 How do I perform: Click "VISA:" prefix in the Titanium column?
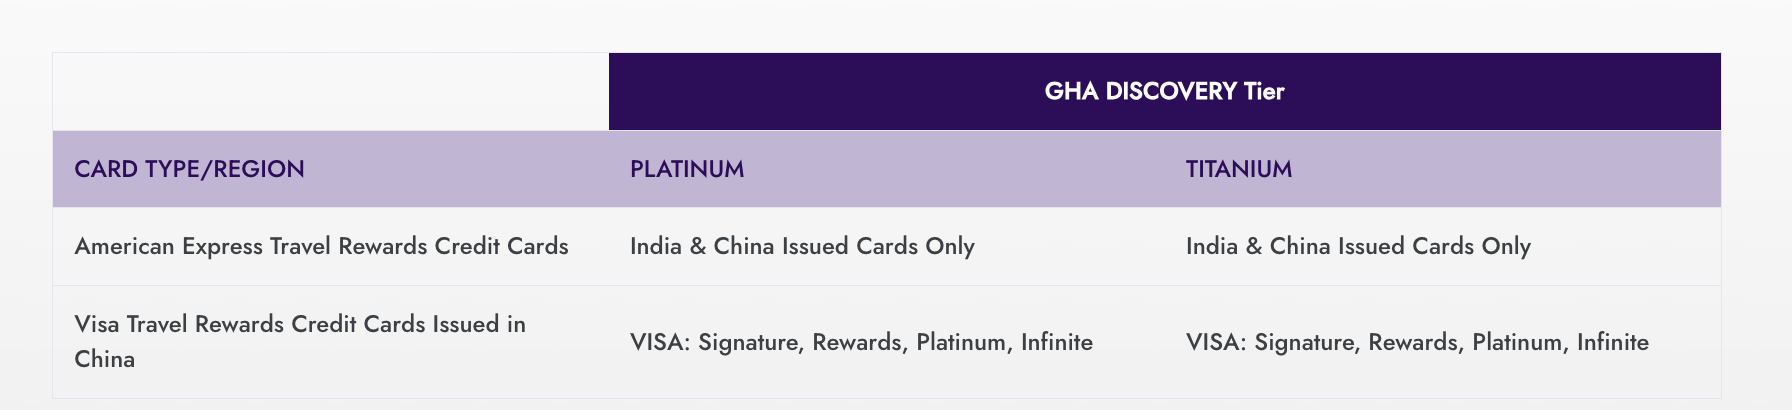[x=1216, y=342]
